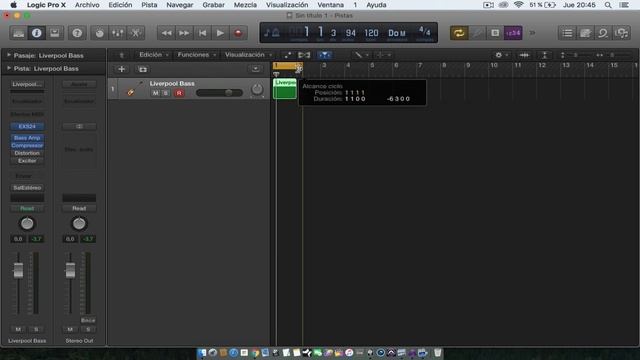Open the left-click tool menu
This screenshot has height=360, width=640.
(x=361, y=55)
